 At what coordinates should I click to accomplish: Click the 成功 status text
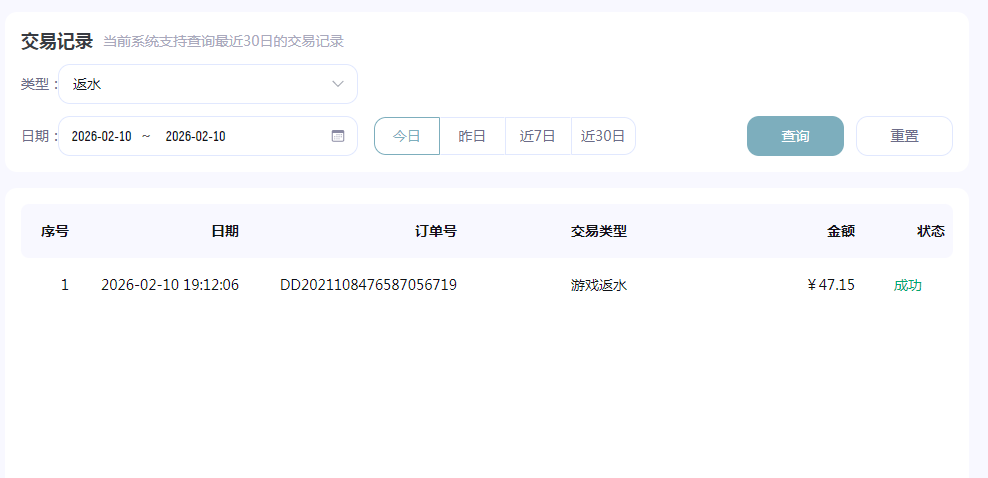coord(908,285)
